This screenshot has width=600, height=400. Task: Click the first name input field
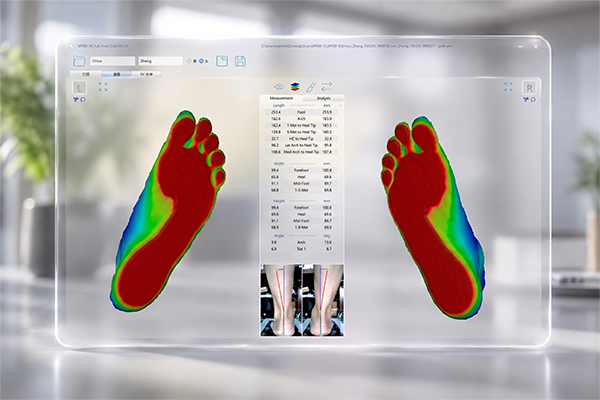[x=113, y=61]
